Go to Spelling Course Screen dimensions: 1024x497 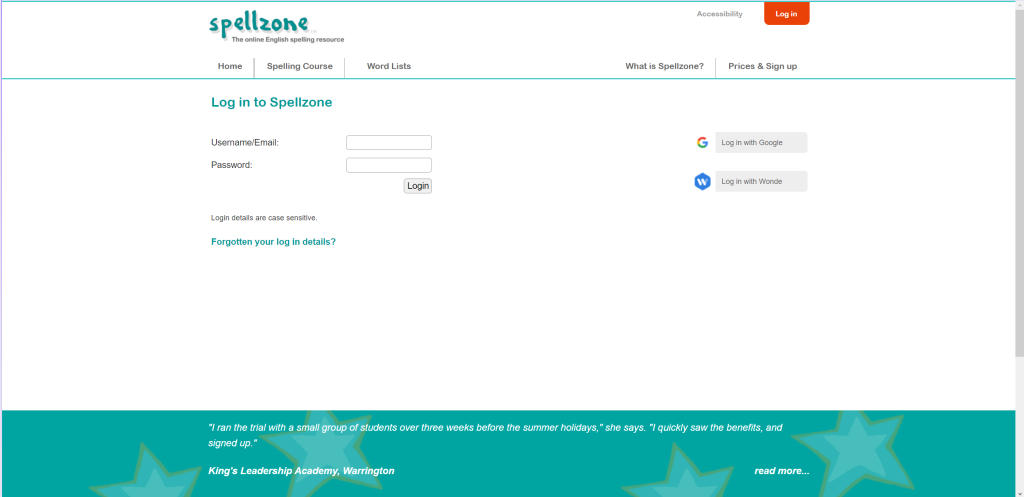pos(300,66)
